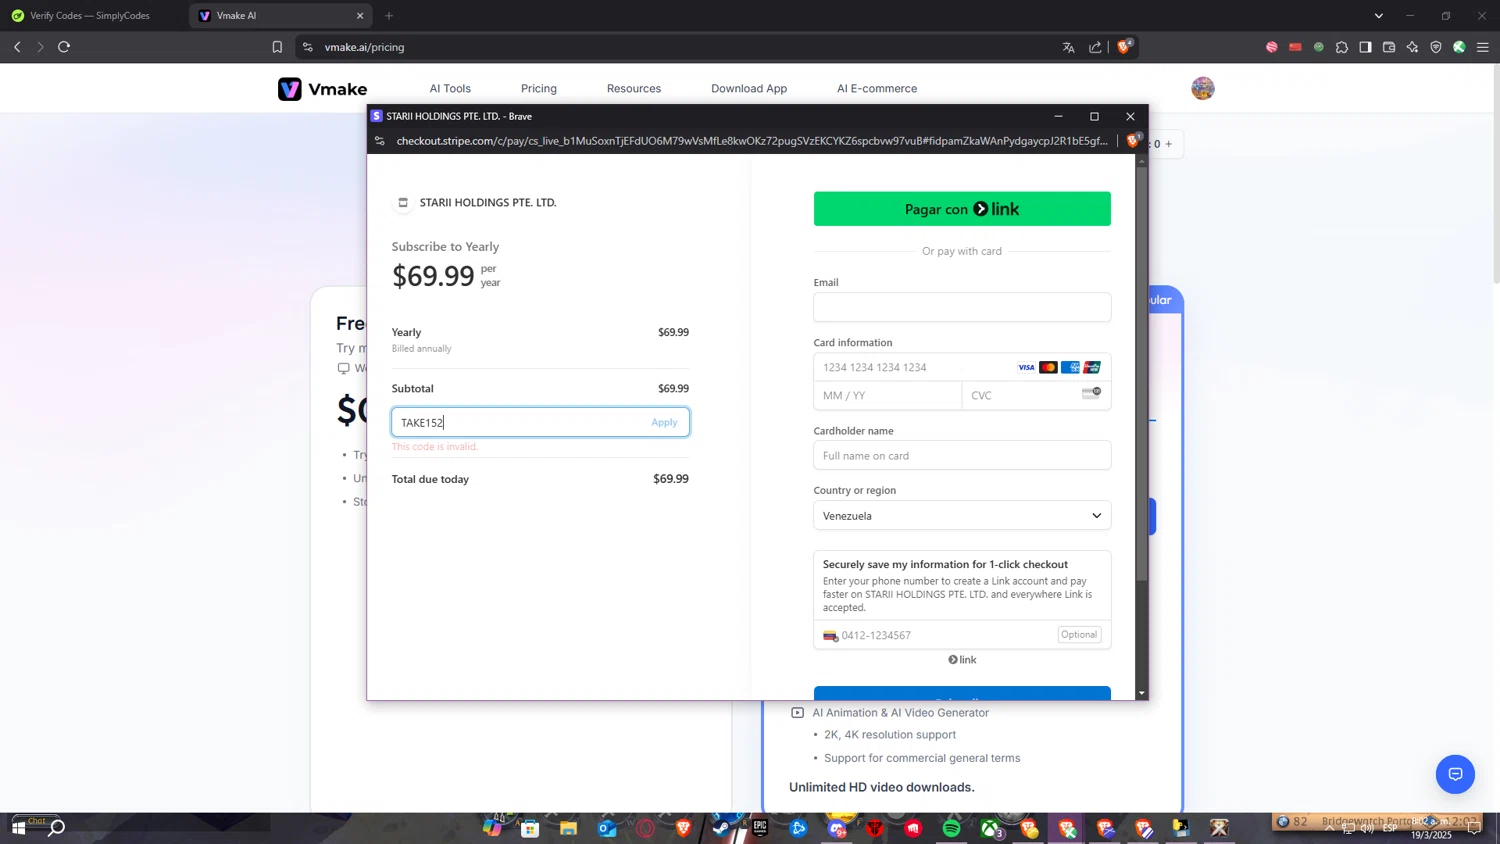Open File Explorer from the taskbar

click(568, 828)
